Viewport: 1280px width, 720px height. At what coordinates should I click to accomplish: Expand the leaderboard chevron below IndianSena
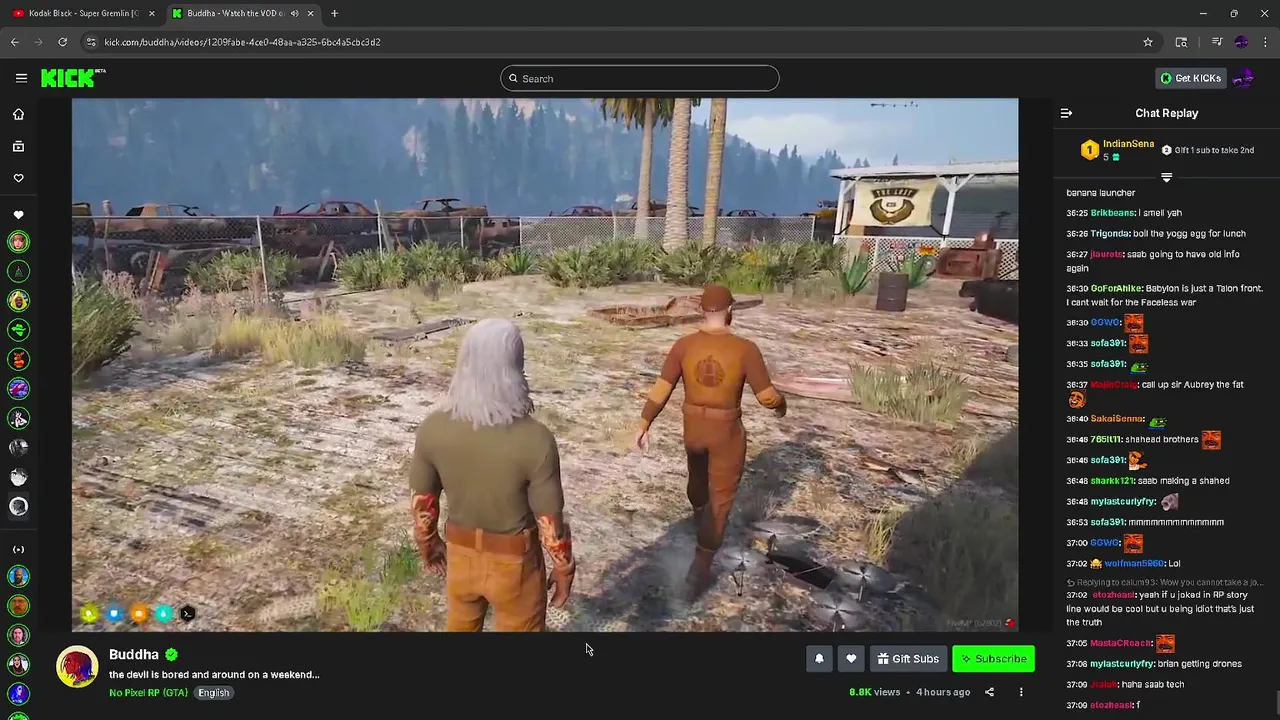[1166, 177]
